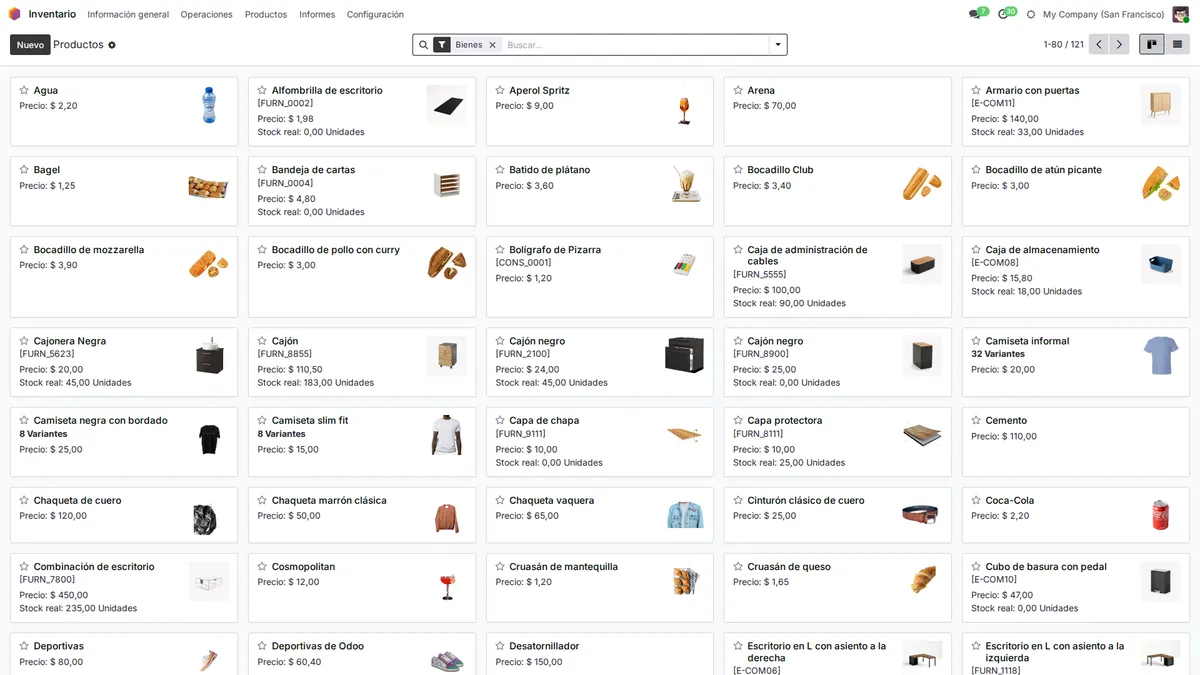Toggle favorite star for Cemento
Screen dimensions: 1200x675
click(976, 421)
